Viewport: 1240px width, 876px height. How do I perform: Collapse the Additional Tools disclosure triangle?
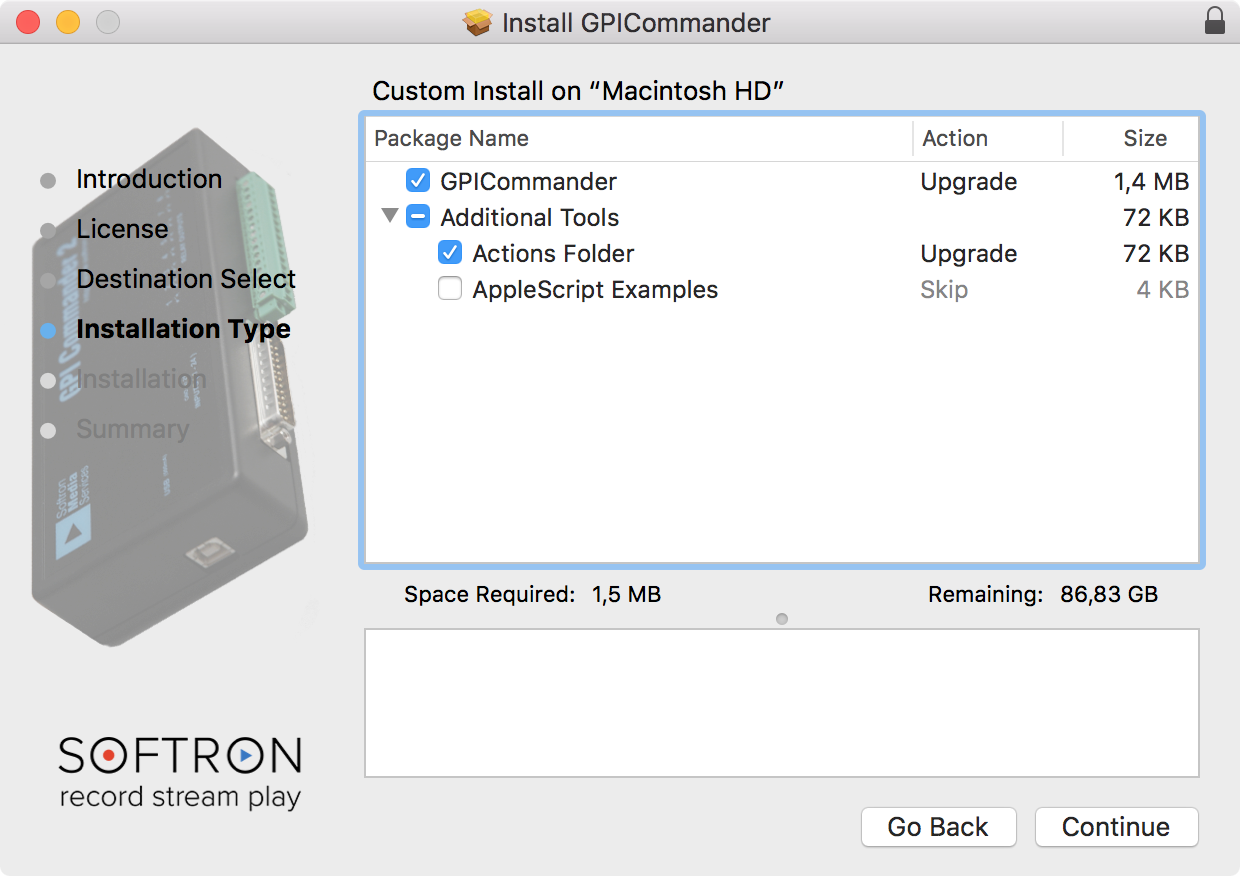[x=390, y=216]
